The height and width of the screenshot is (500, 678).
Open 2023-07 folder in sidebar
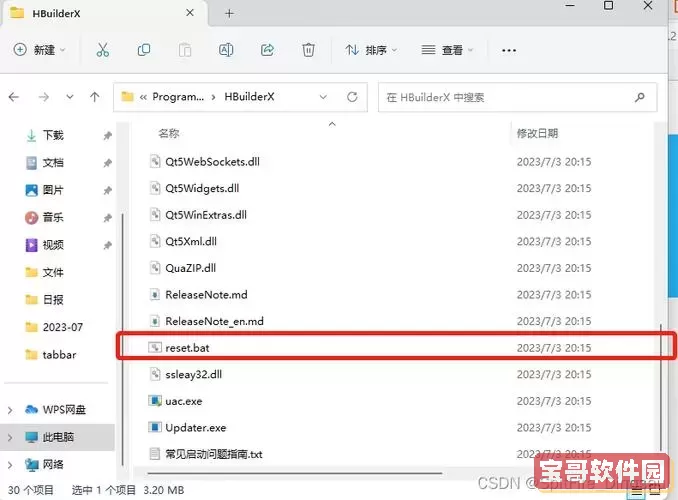(62, 327)
